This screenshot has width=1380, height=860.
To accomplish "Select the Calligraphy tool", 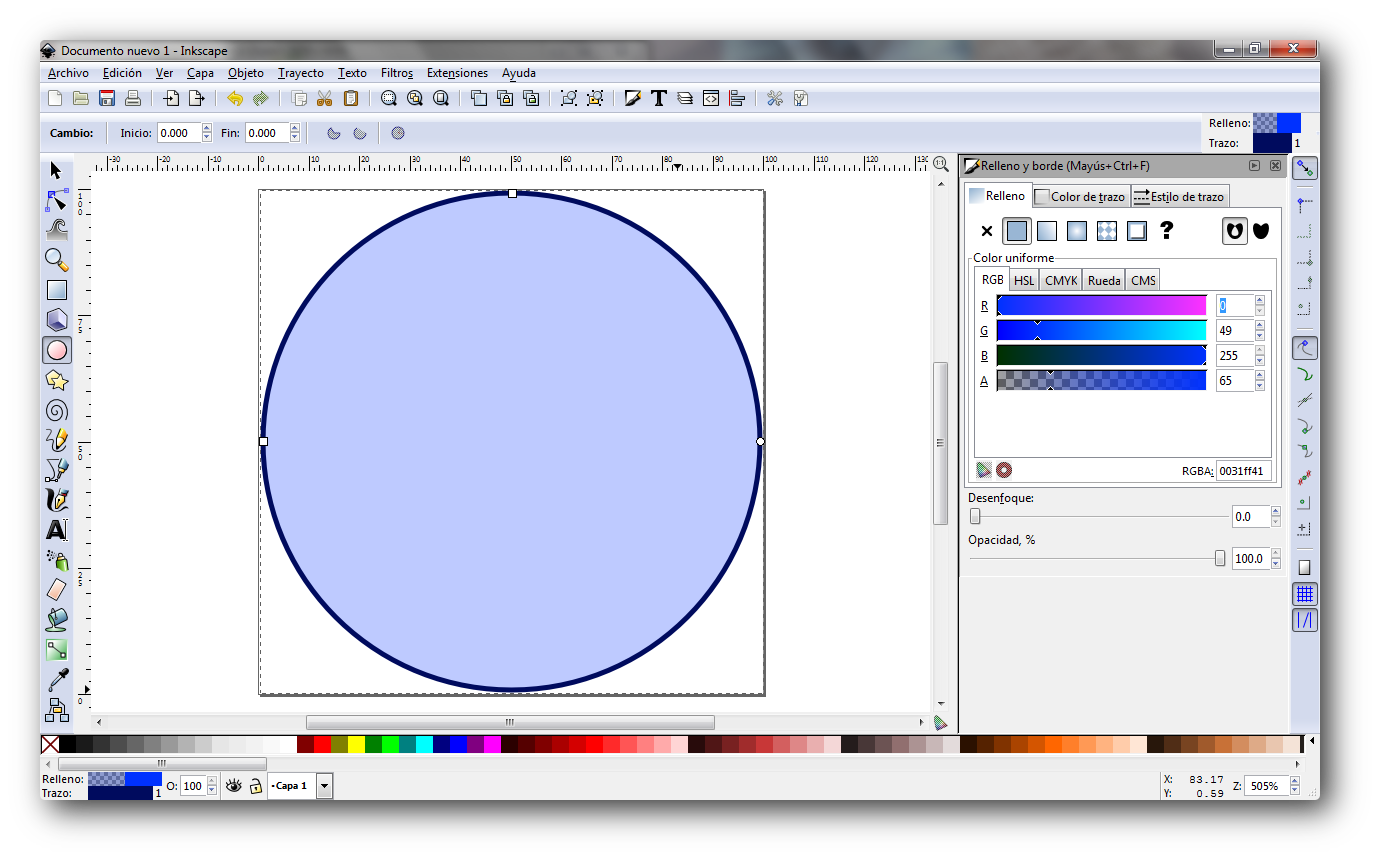I will pyautogui.click(x=57, y=499).
